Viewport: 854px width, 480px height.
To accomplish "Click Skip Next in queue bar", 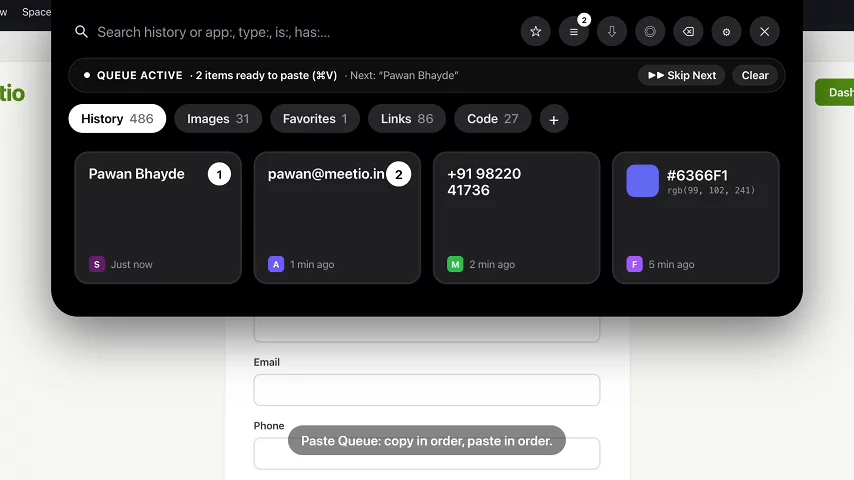I will pos(681,75).
